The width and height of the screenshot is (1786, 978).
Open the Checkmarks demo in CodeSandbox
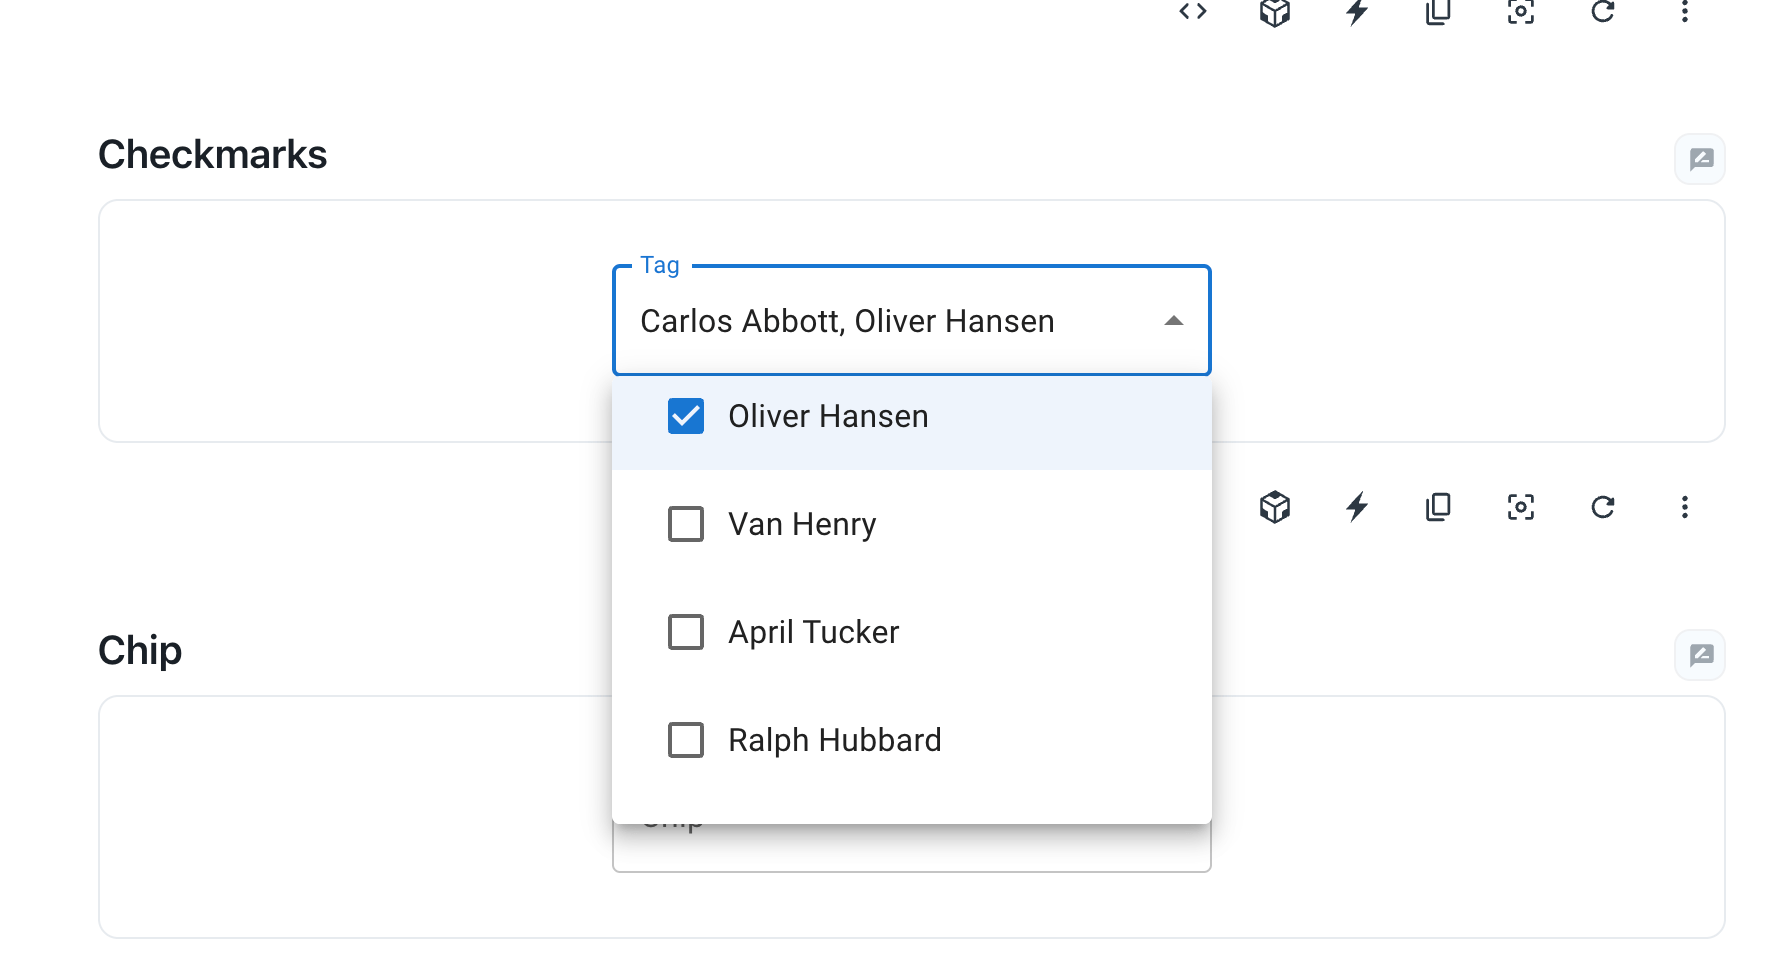click(1275, 13)
